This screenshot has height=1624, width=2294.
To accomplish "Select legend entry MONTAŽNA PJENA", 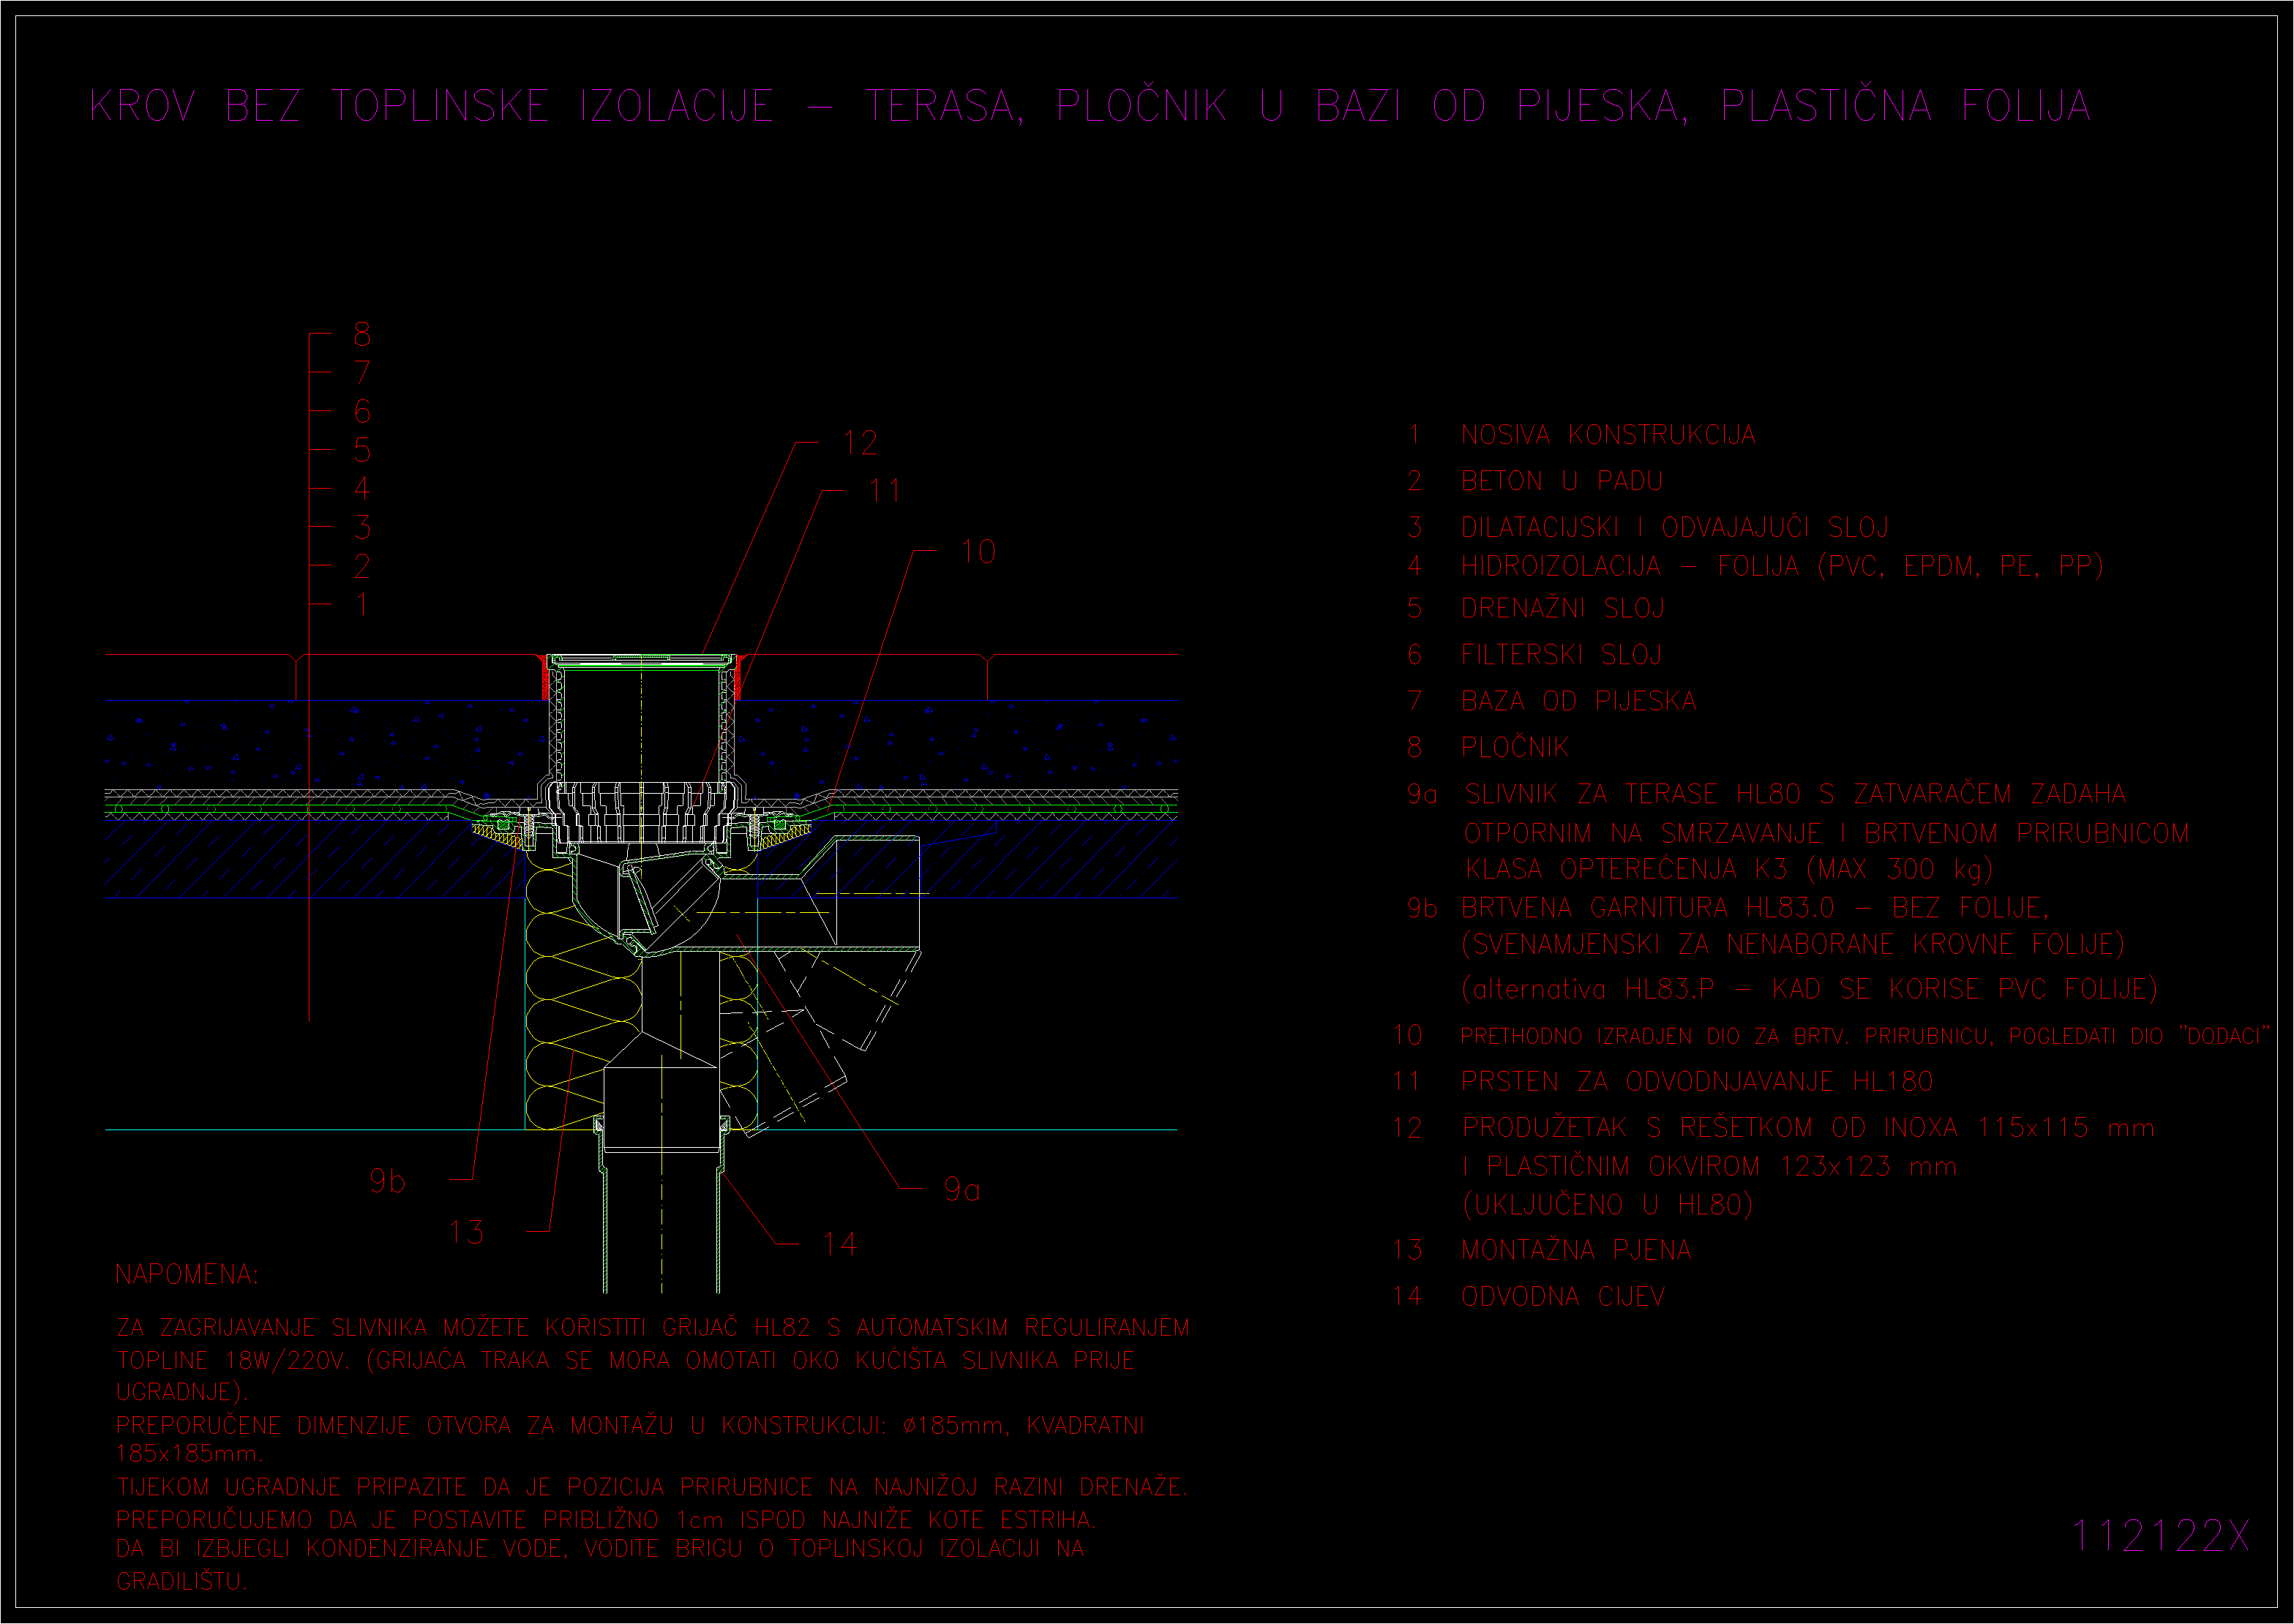I will (x=1576, y=1250).
